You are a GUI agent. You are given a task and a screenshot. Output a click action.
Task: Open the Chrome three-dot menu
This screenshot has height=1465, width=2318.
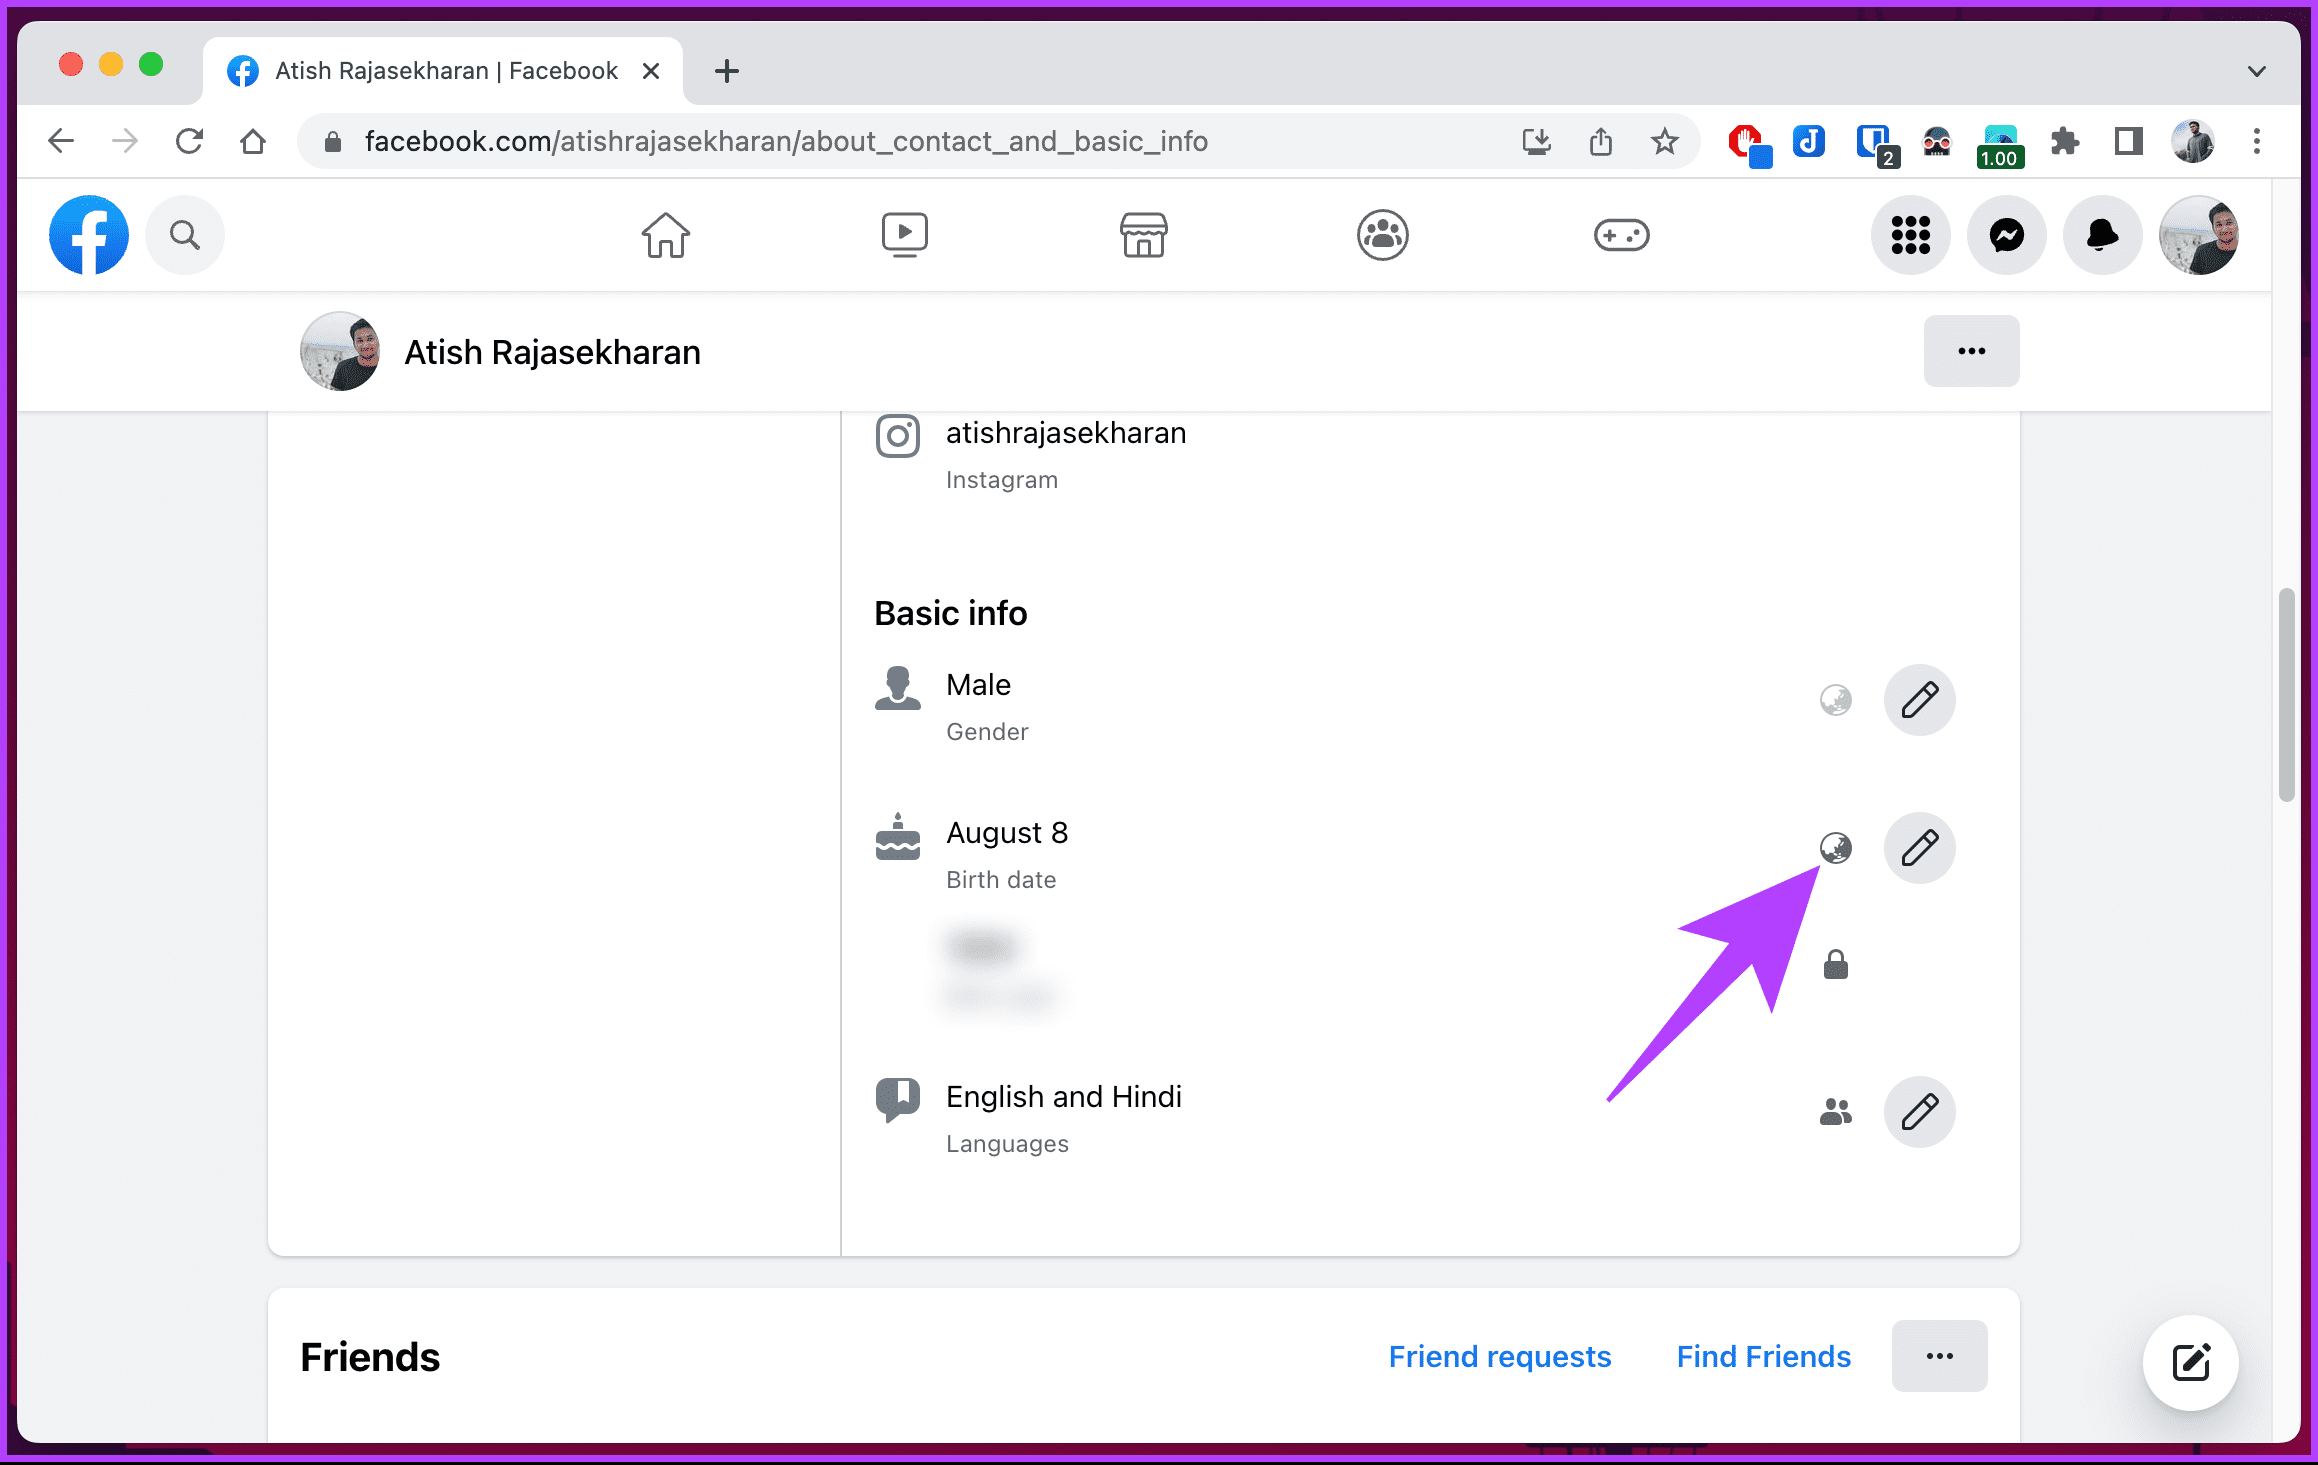click(x=2257, y=141)
